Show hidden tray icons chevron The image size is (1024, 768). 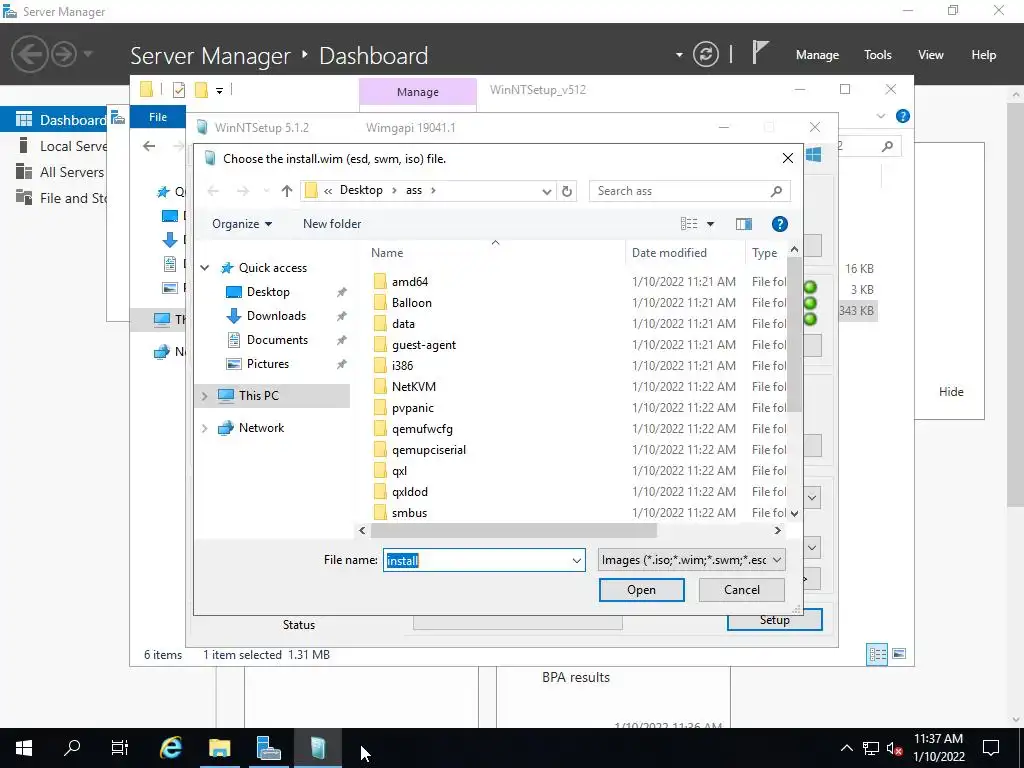846,748
